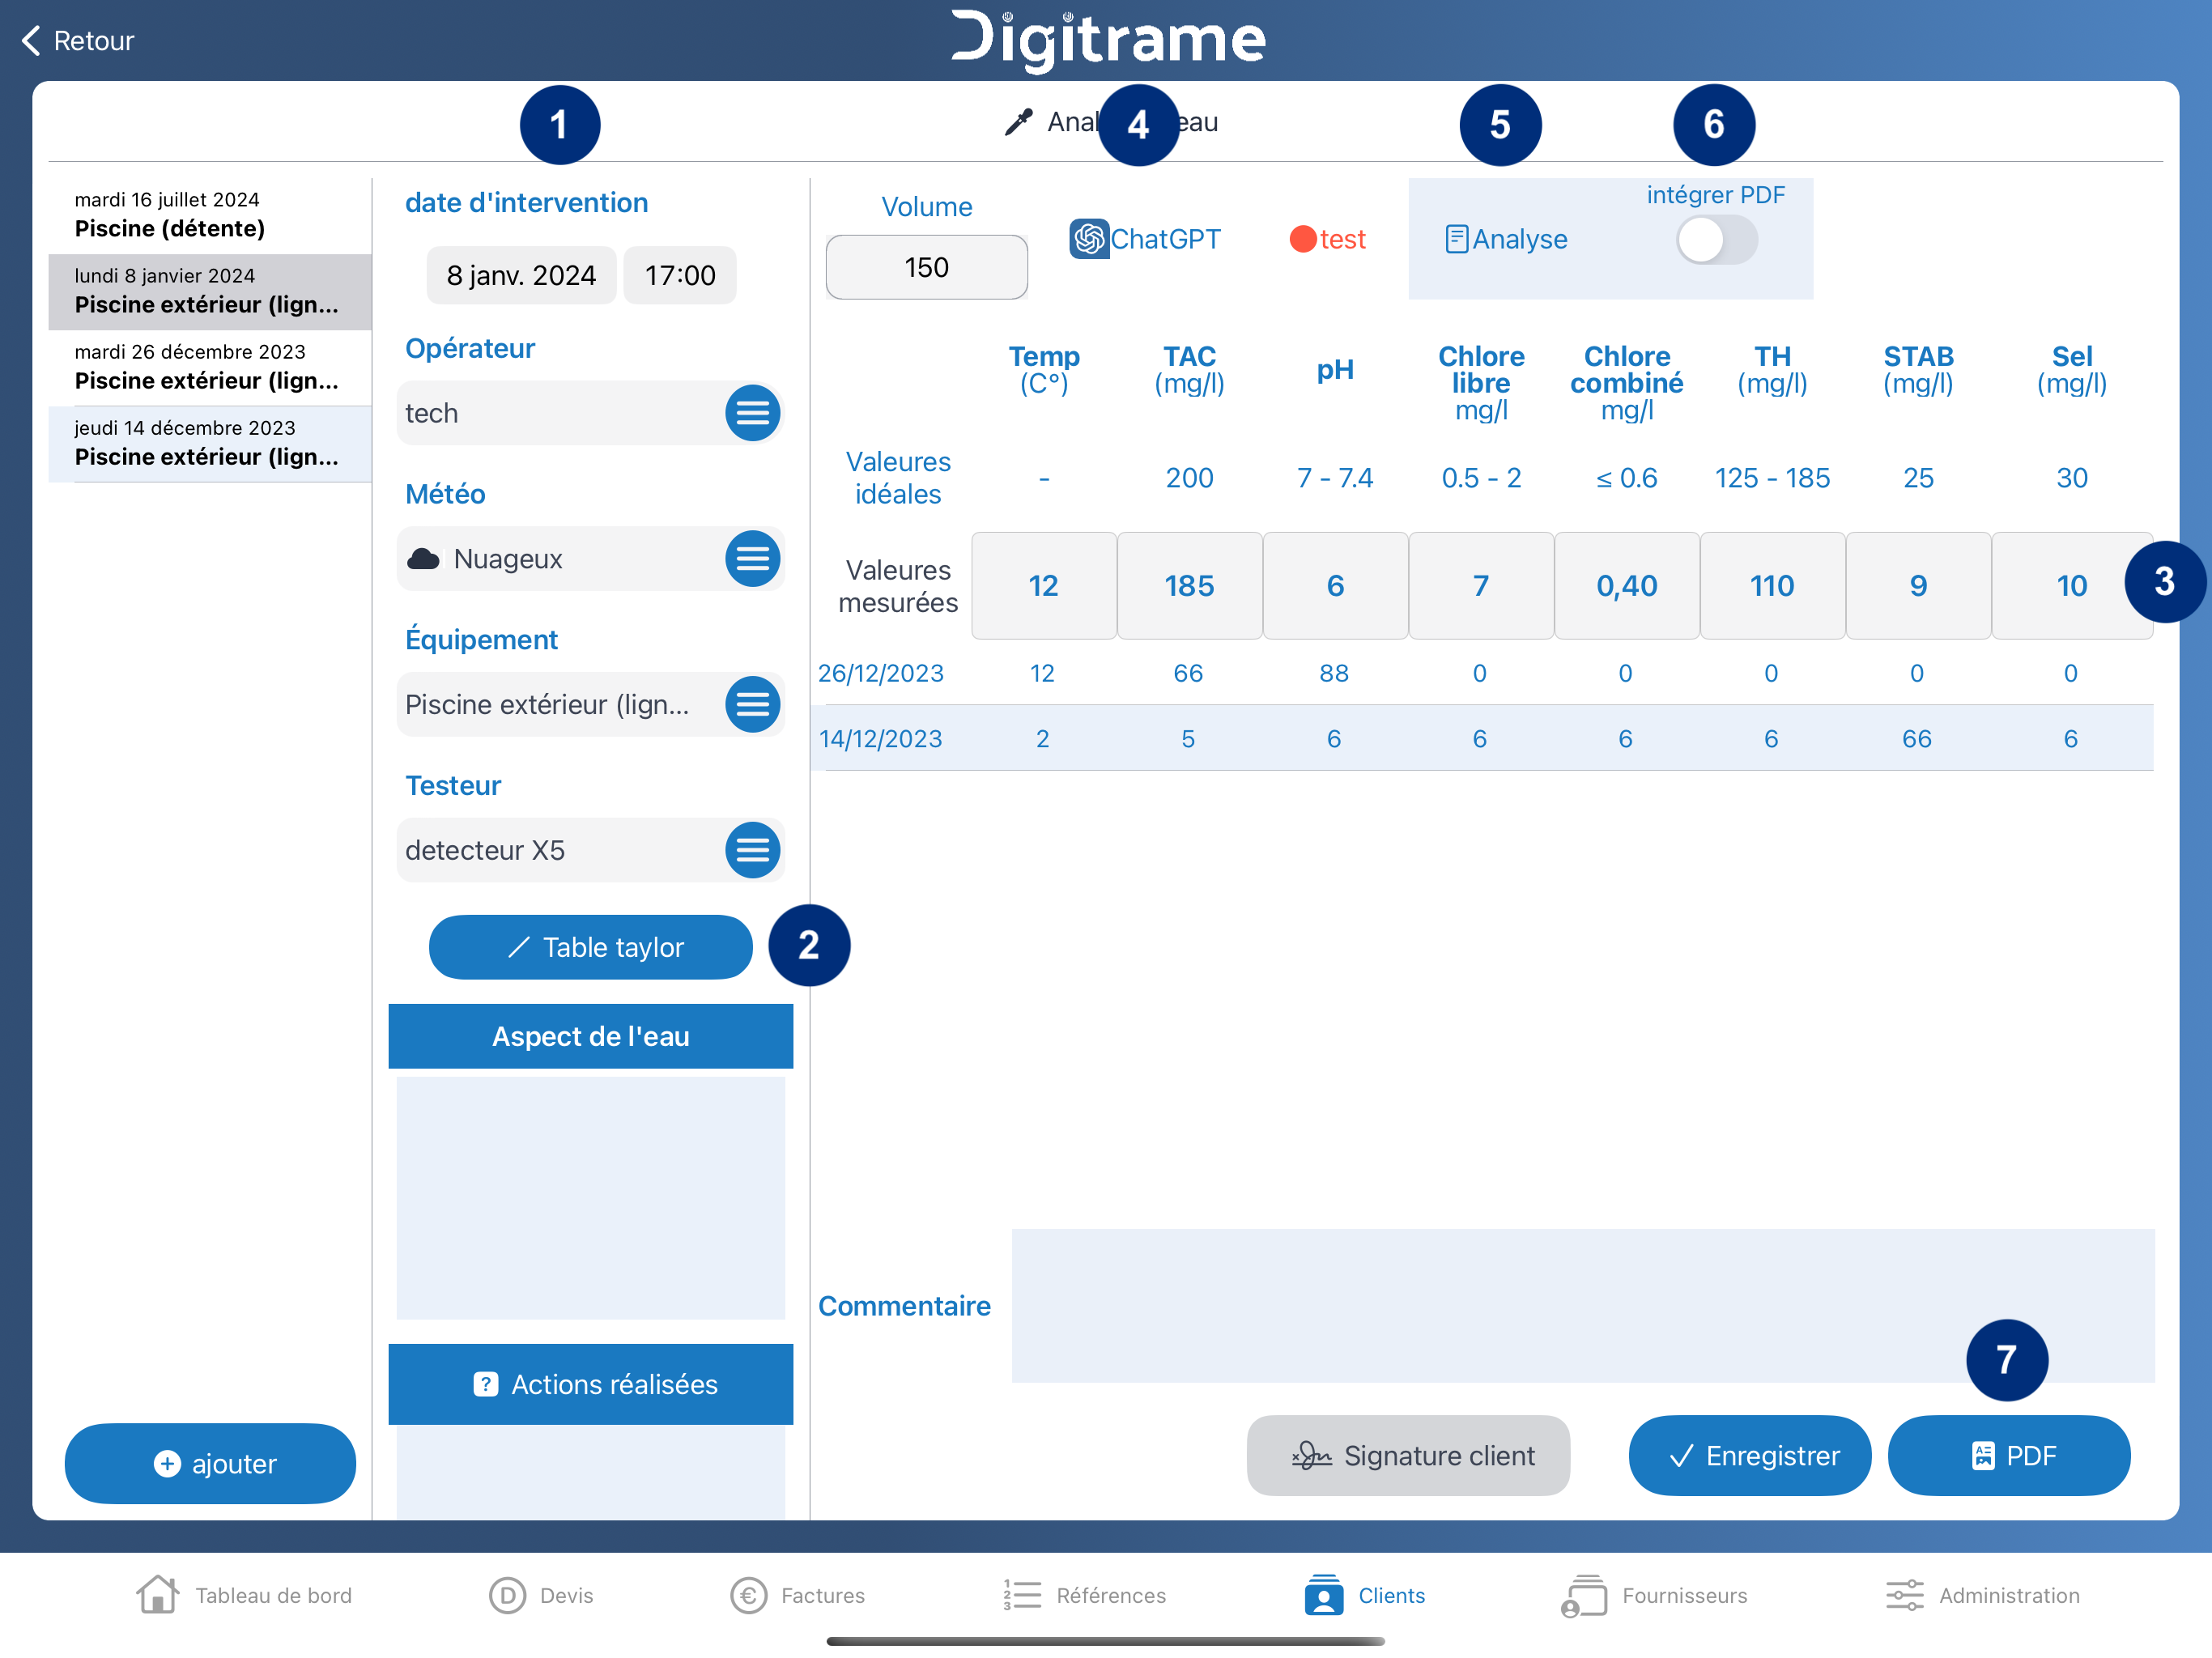
Task: Click the ChatGPT link label
Action: pos(1166,239)
